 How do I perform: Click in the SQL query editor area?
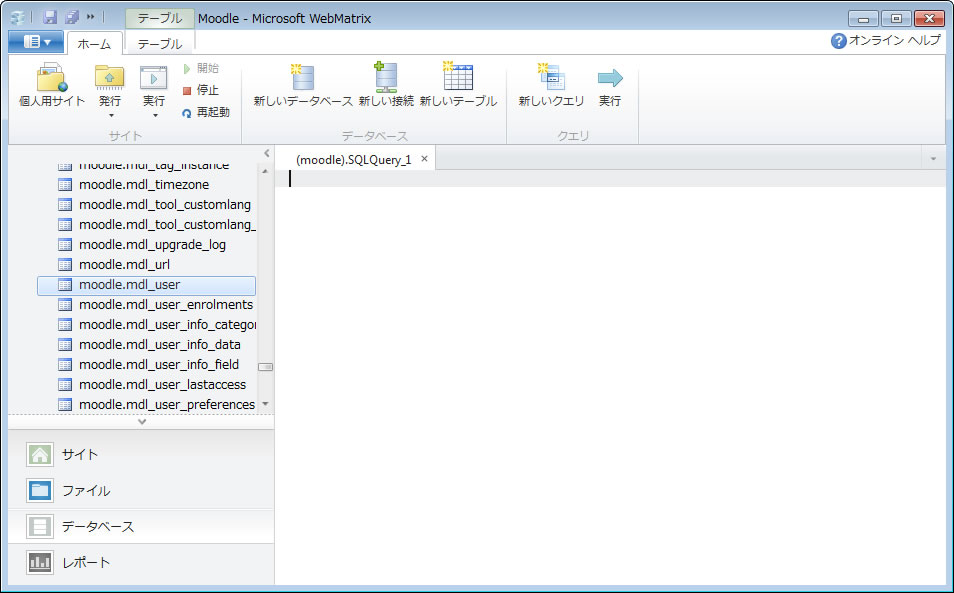610,380
